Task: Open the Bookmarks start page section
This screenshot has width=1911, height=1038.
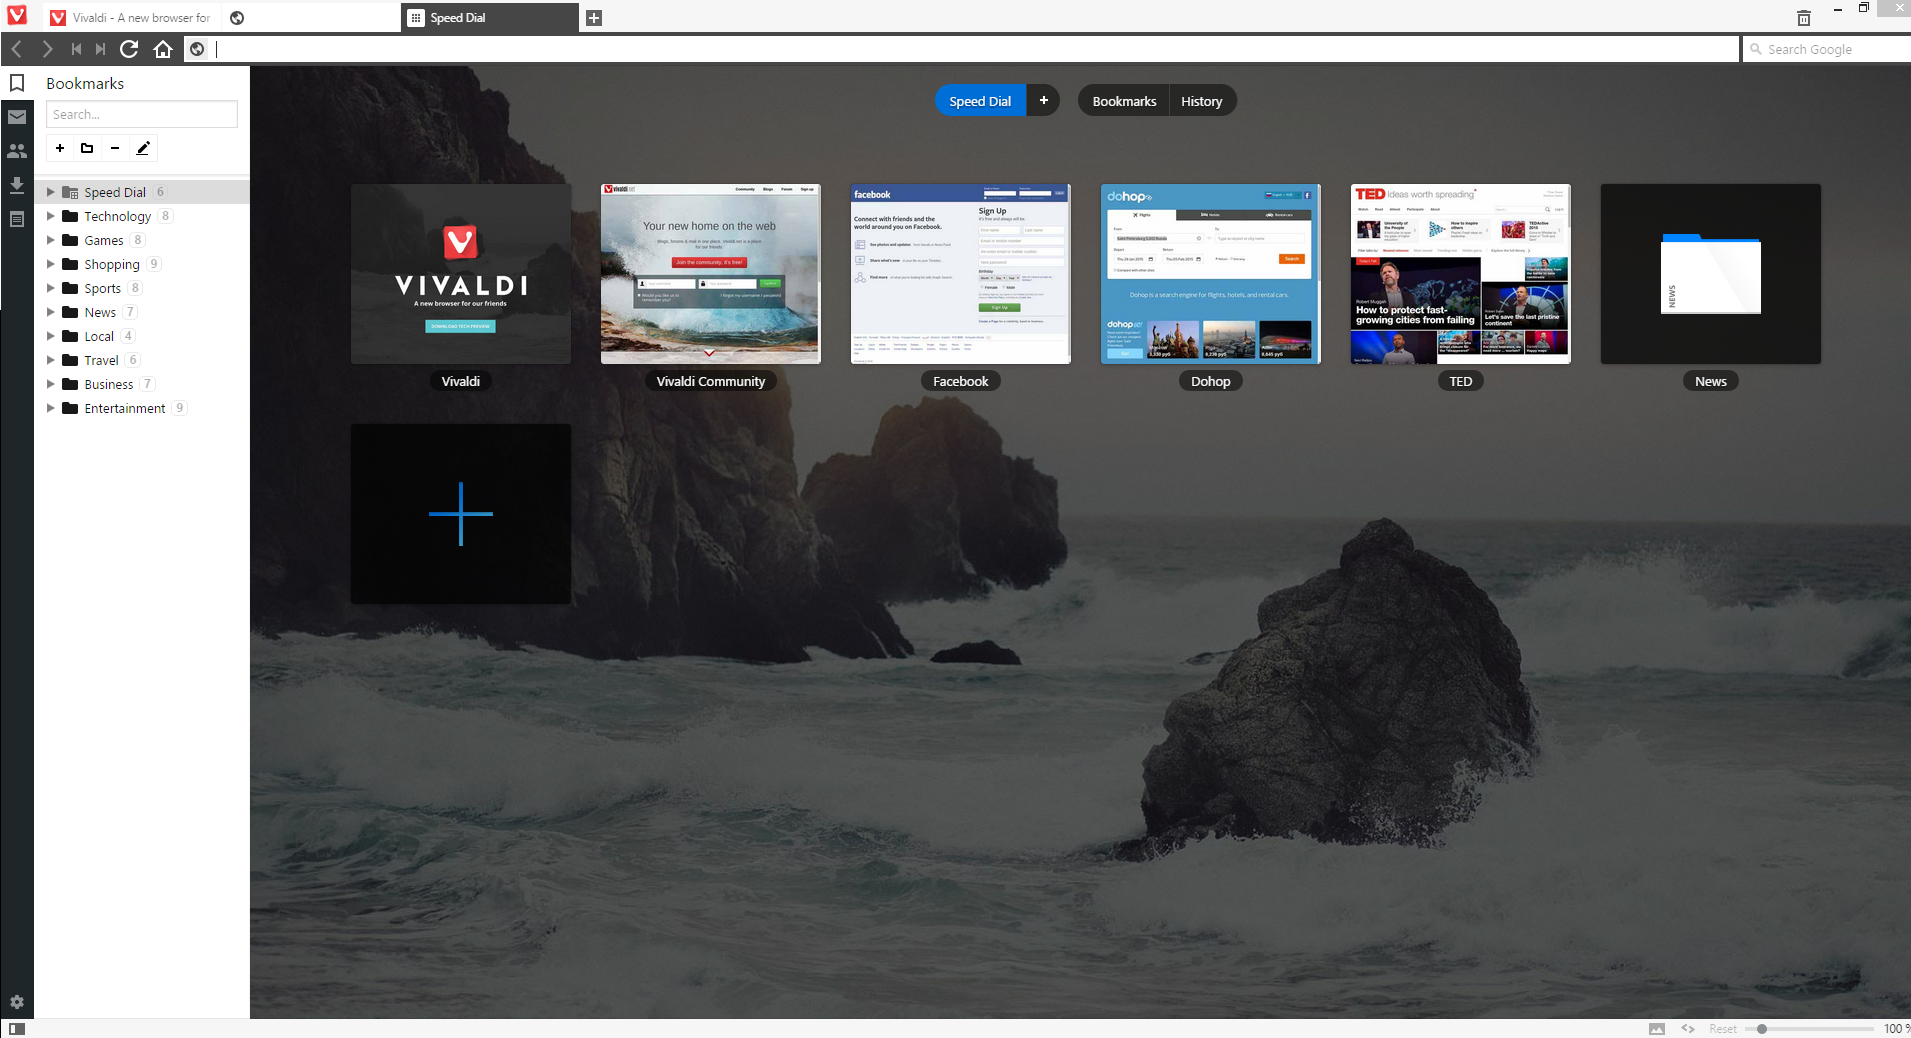Action: [1124, 101]
